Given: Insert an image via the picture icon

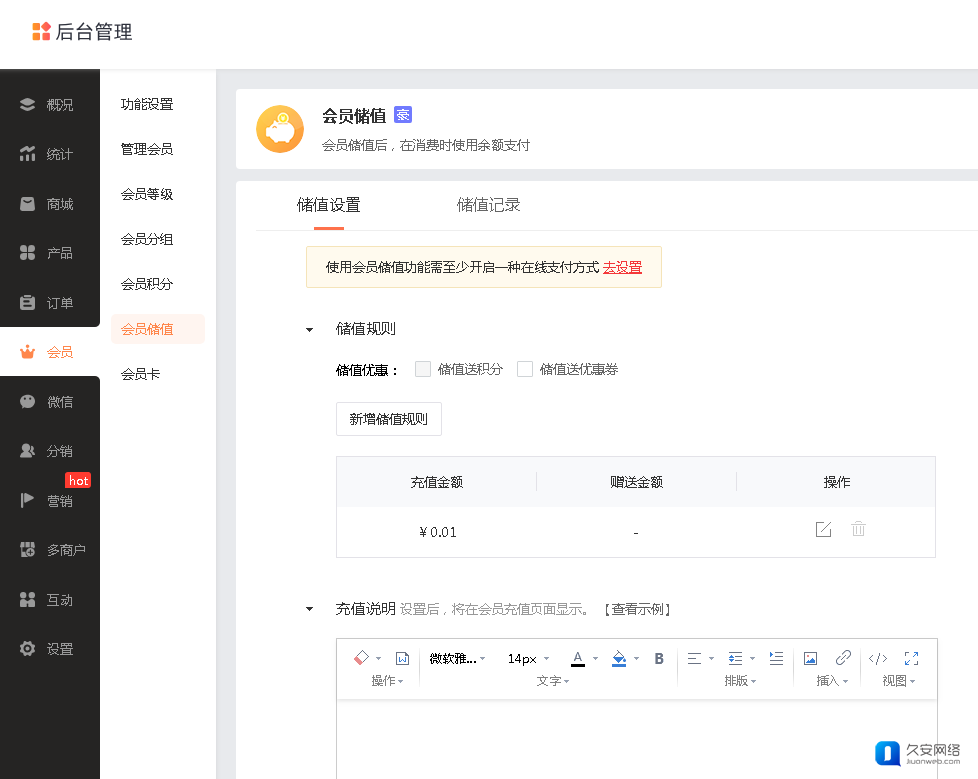Looking at the screenshot, I should 811,658.
